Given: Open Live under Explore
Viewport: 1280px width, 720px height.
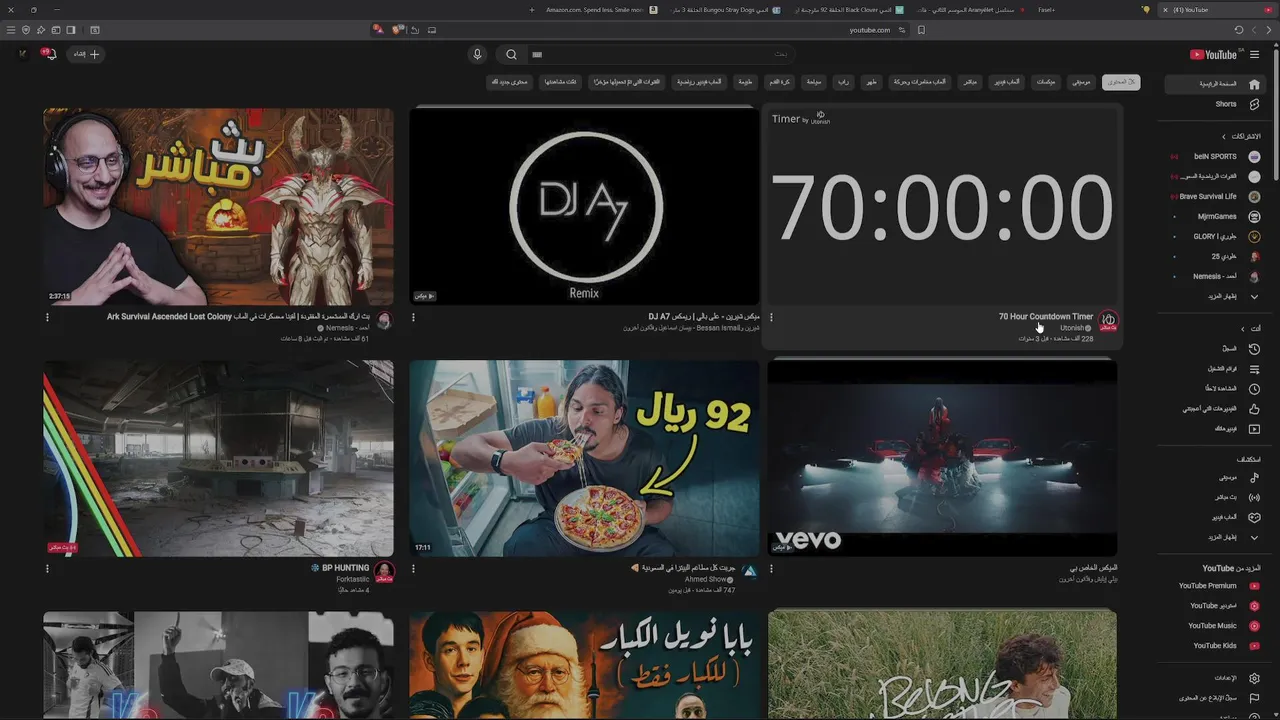Looking at the screenshot, I should (1217, 497).
